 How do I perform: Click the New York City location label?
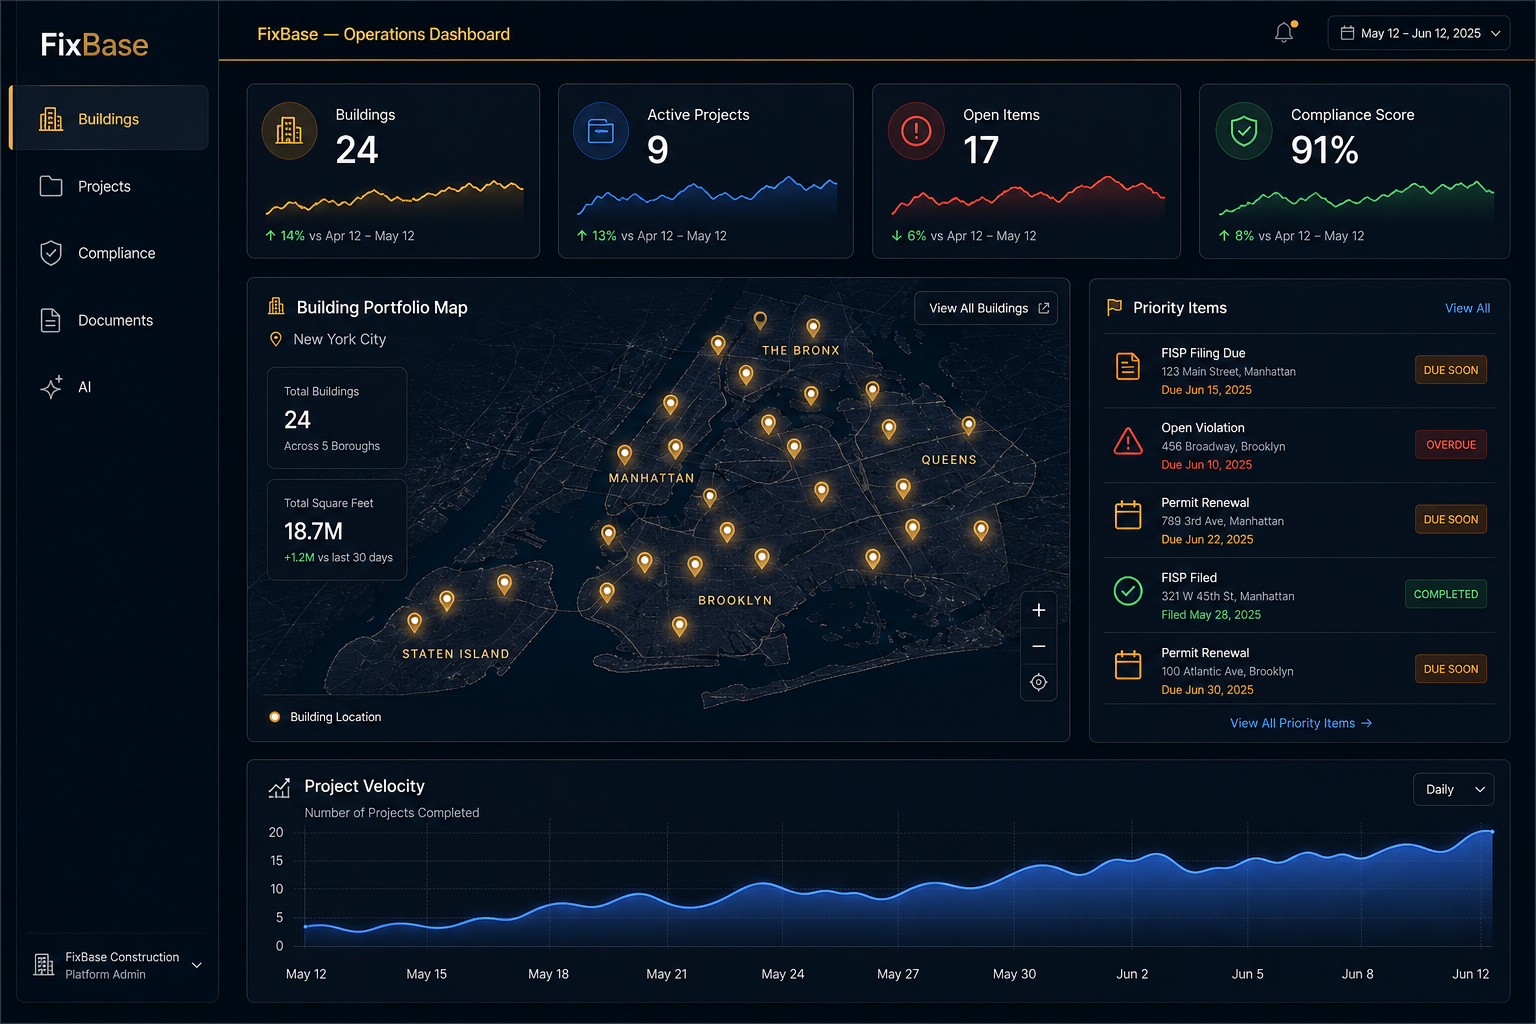339,339
